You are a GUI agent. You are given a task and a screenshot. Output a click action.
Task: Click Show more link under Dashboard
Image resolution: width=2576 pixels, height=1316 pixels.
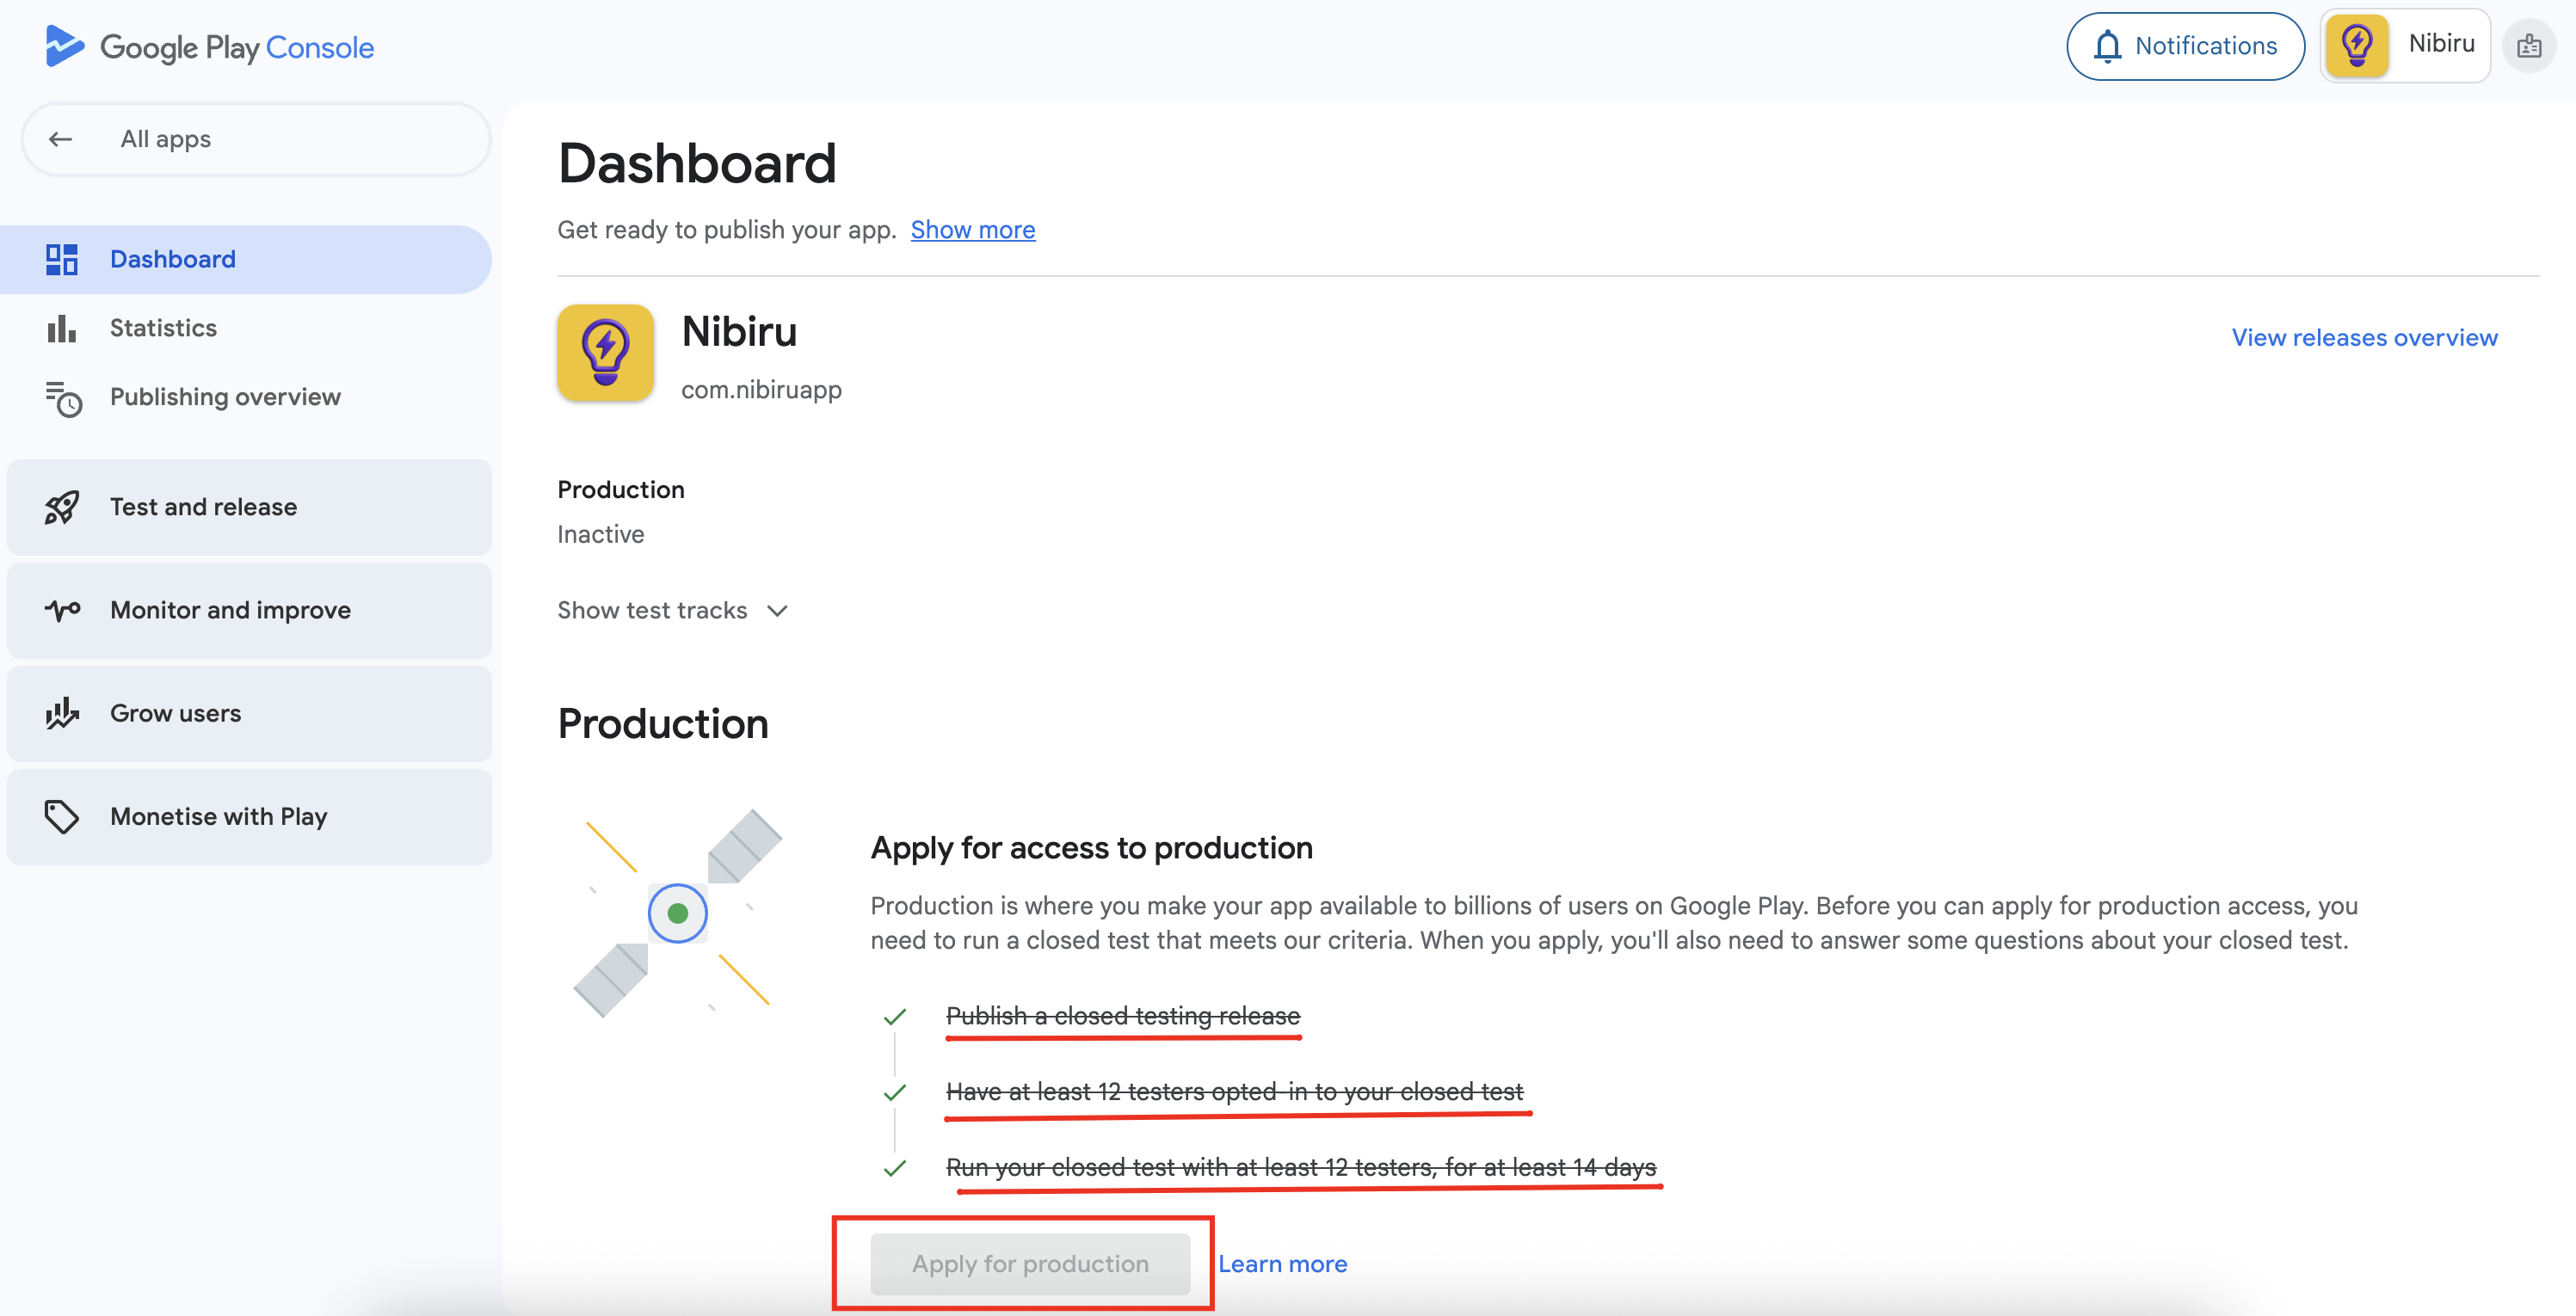pos(972,230)
